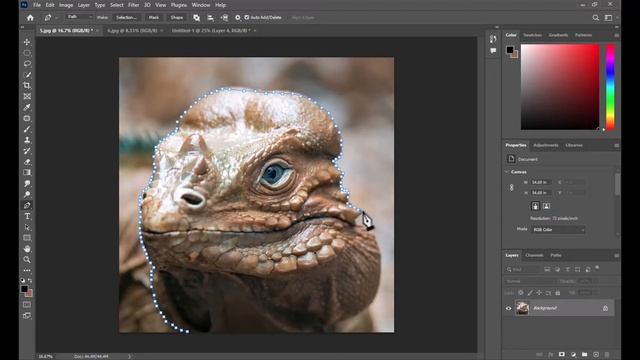This screenshot has width=640, height=360.
Task: Hide the Background layer with eye icon
Action: pos(509,308)
